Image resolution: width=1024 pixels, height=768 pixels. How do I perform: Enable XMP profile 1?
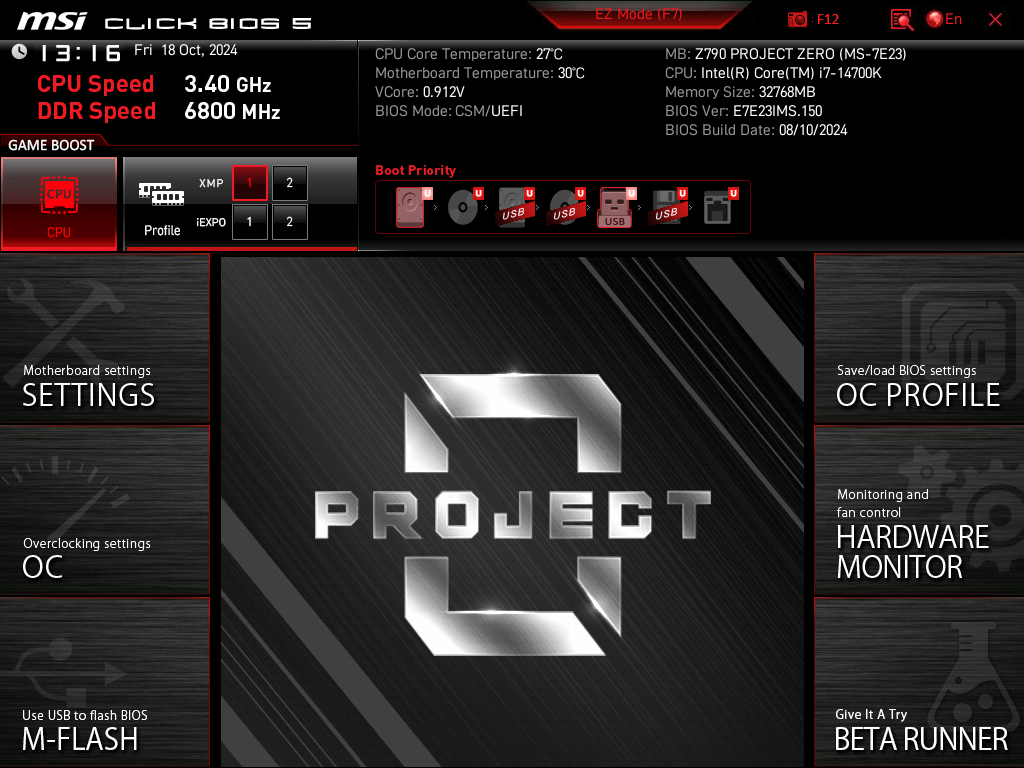coord(249,183)
